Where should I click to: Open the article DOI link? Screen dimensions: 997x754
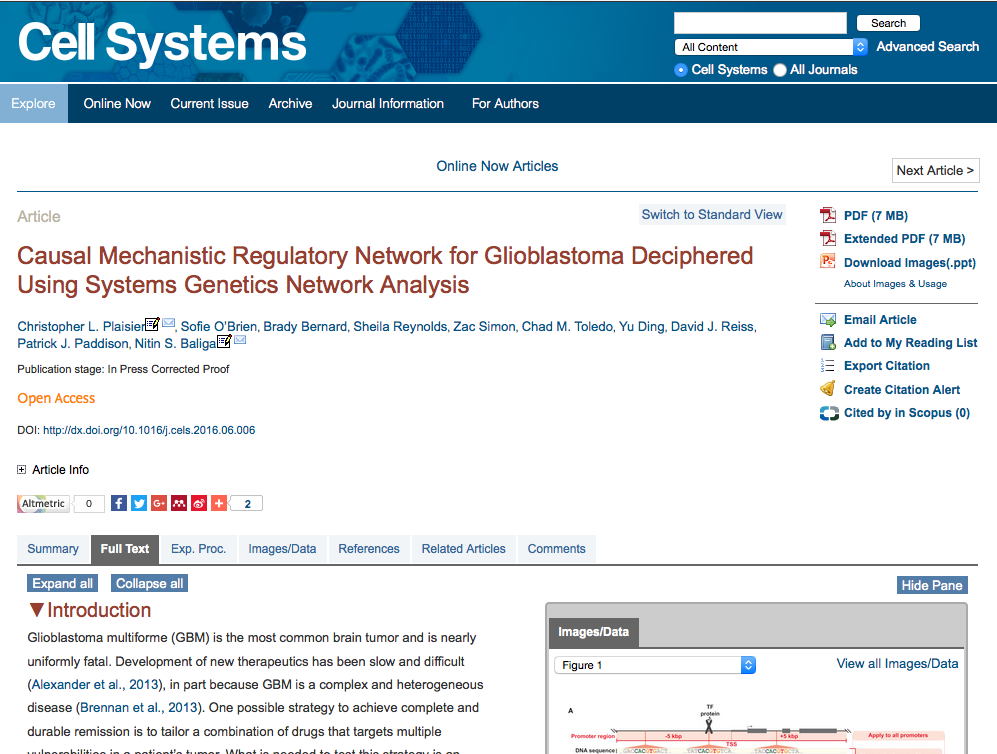tap(149, 431)
